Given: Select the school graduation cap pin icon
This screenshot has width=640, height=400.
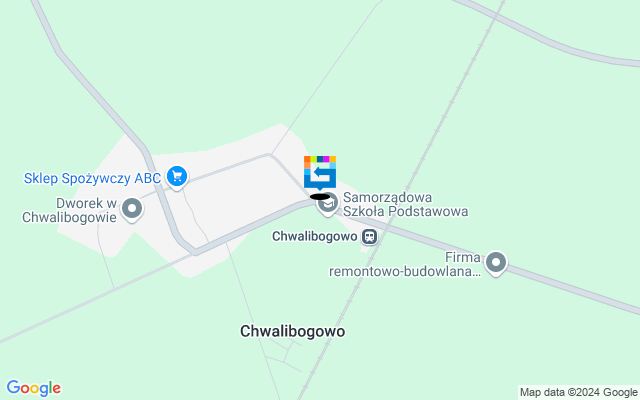Looking at the screenshot, I should pyautogui.click(x=329, y=204).
